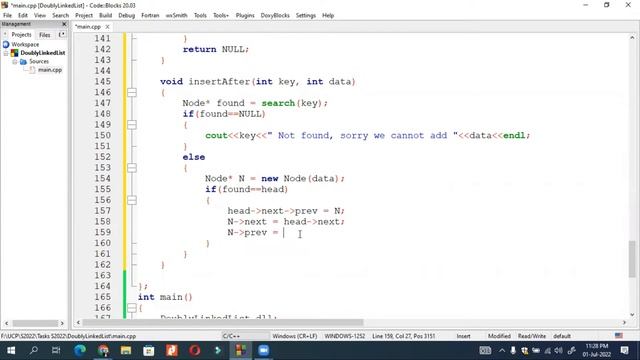Open the View menu
The height and width of the screenshot is (360, 640).
click(x=40, y=15)
